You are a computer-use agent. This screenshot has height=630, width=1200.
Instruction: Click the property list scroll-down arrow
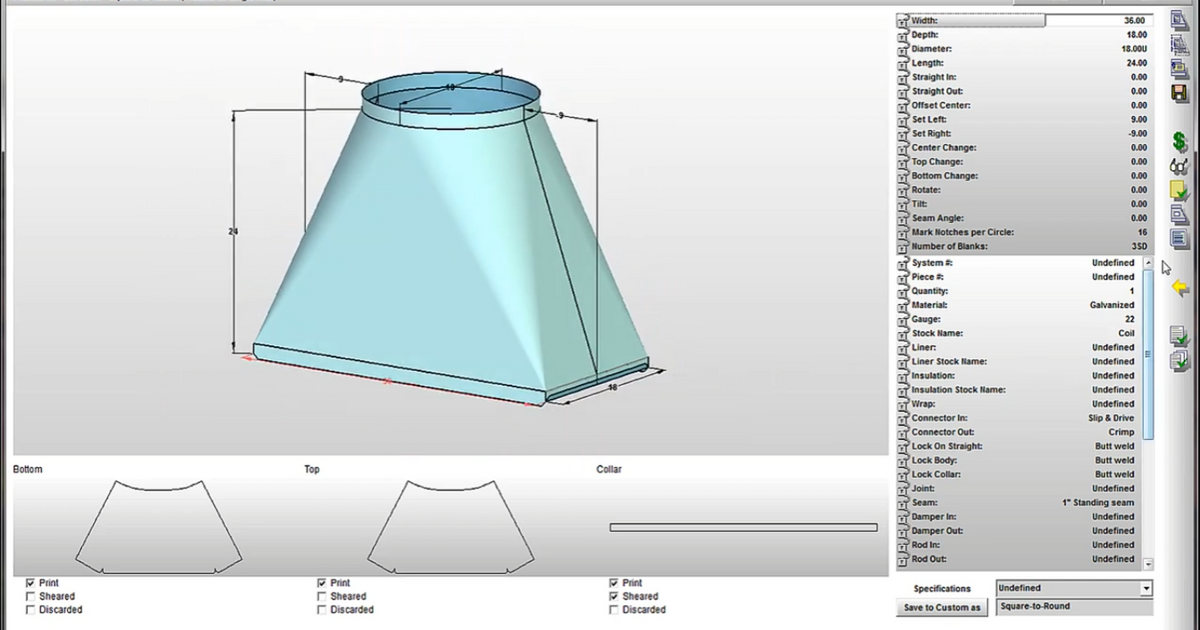click(x=1148, y=564)
